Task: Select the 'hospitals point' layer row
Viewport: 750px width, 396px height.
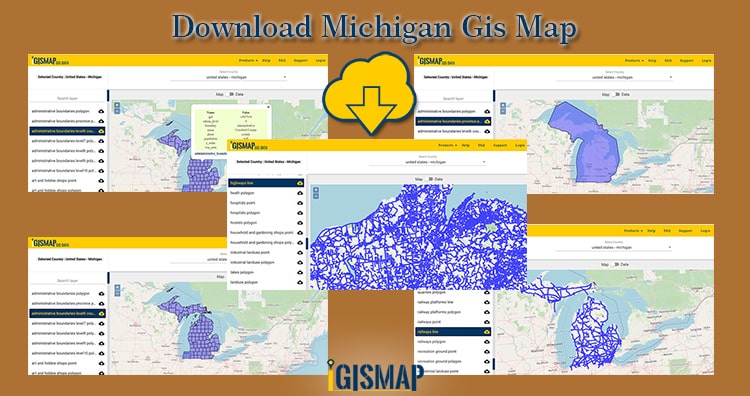Action: pos(266,203)
